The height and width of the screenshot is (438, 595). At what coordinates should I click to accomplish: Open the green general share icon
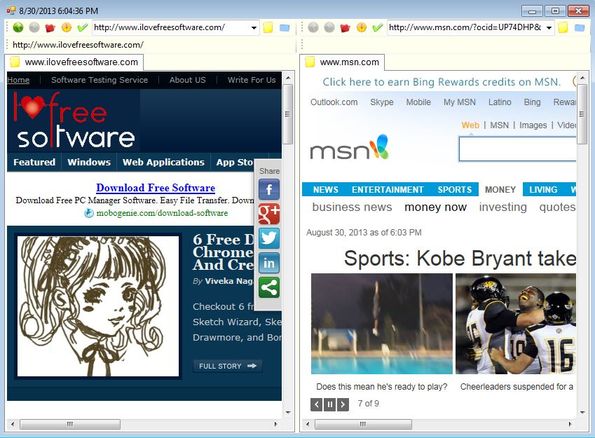269,288
